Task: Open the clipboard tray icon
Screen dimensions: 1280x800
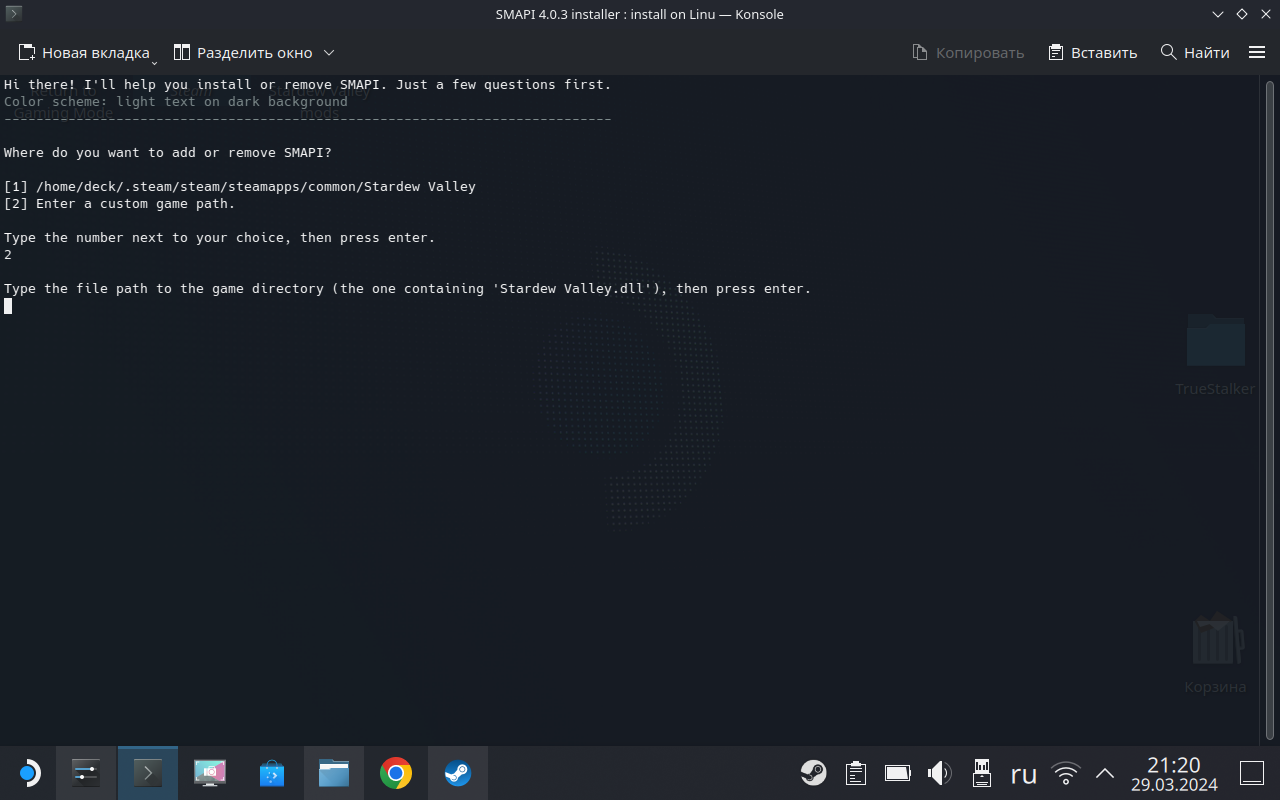Action: (855, 773)
